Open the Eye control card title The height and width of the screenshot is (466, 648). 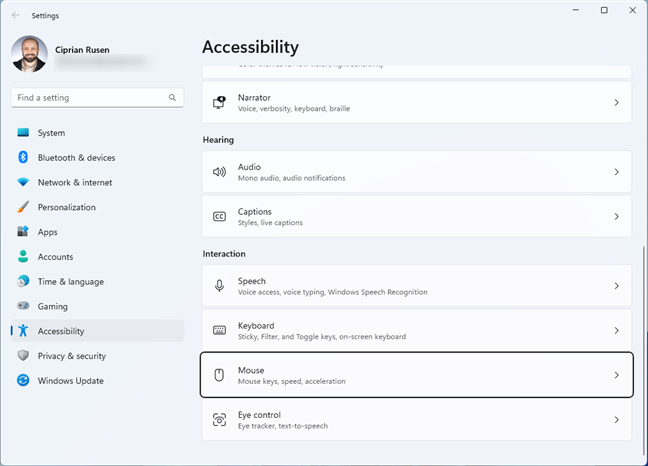coord(259,415)
